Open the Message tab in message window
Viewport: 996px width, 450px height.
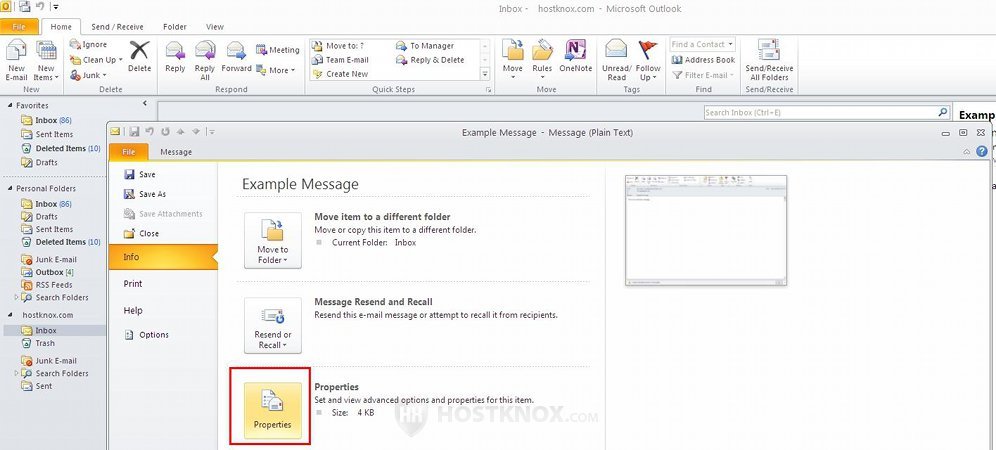coord(176,152)
